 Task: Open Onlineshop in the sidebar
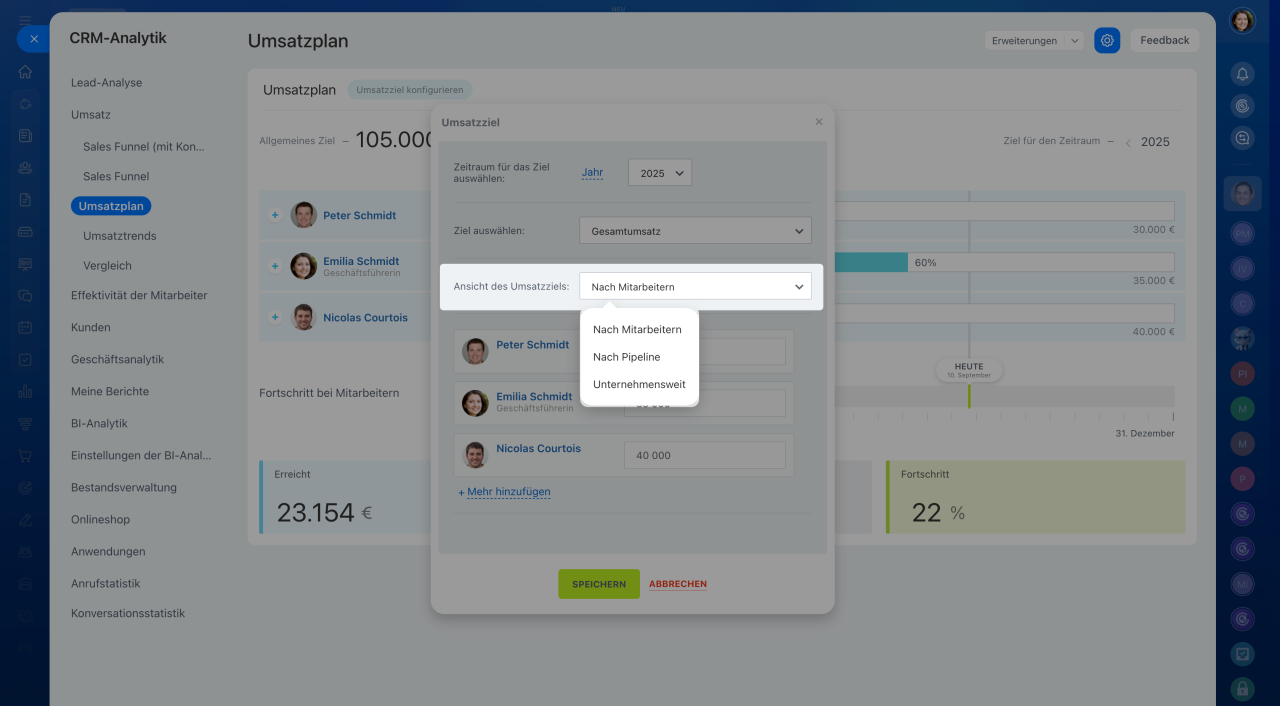[x=100, y=519]
